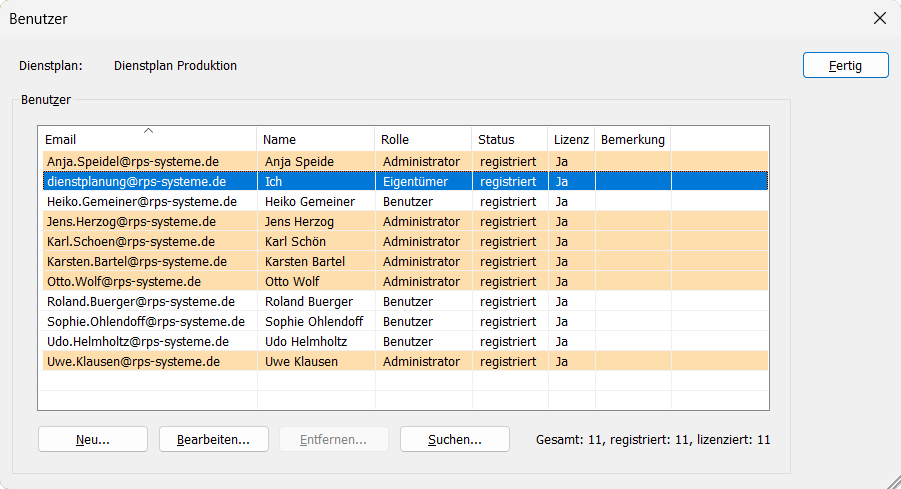This screenshot has width=901, height=489.
Task: Click Benutzer role of Heiko Gemeiner
Action: click(423, 202)
